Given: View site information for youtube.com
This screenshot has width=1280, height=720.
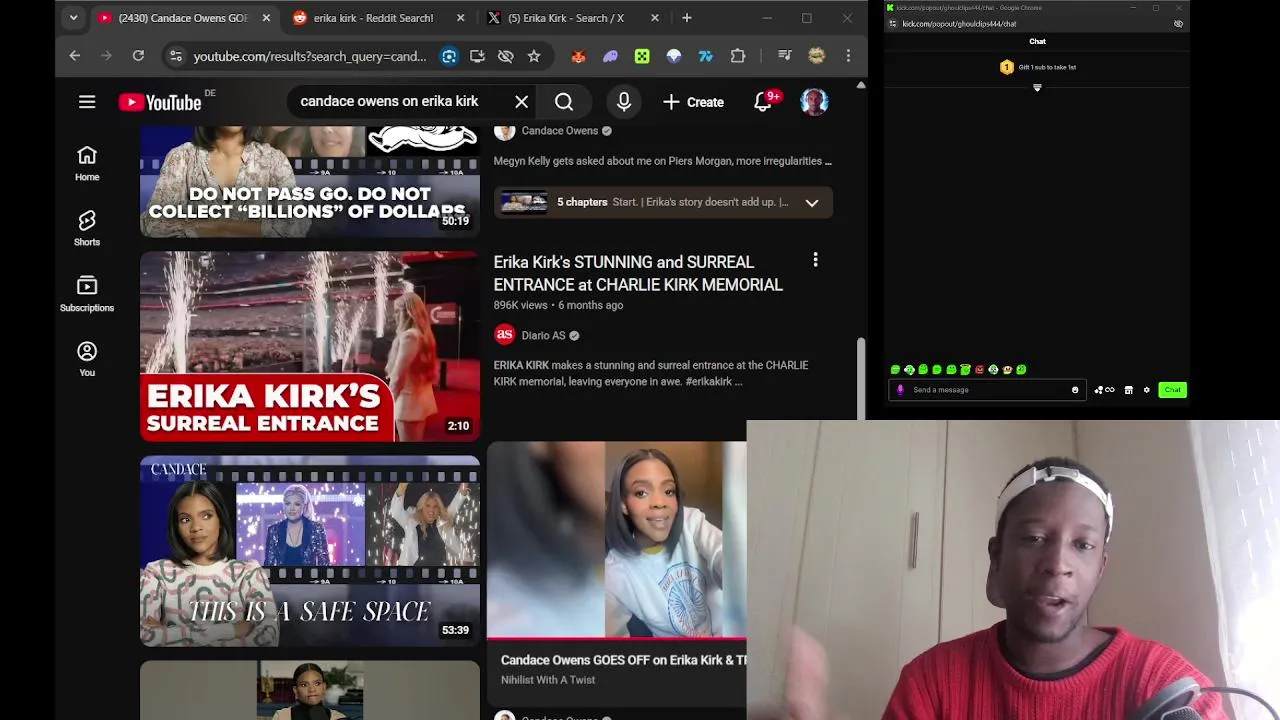Looking at the screenshot, I should click(x=175, y=56).
